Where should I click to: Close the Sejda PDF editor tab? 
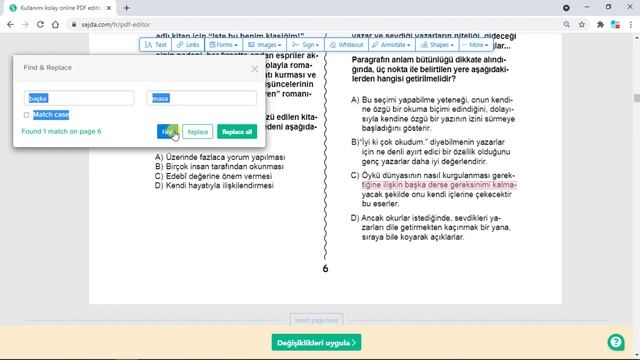coord(109,8)
